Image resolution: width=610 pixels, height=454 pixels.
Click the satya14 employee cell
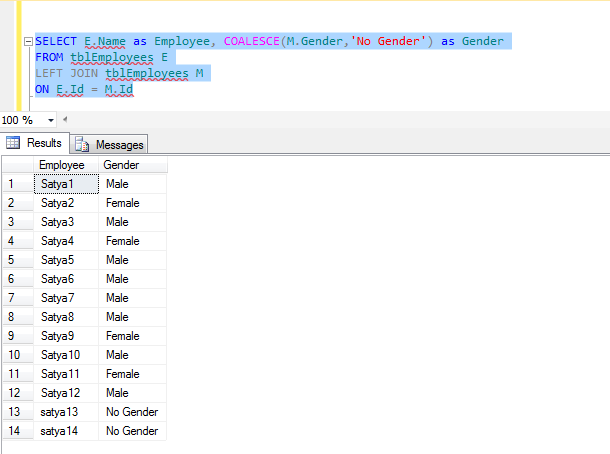coord(61,431)
